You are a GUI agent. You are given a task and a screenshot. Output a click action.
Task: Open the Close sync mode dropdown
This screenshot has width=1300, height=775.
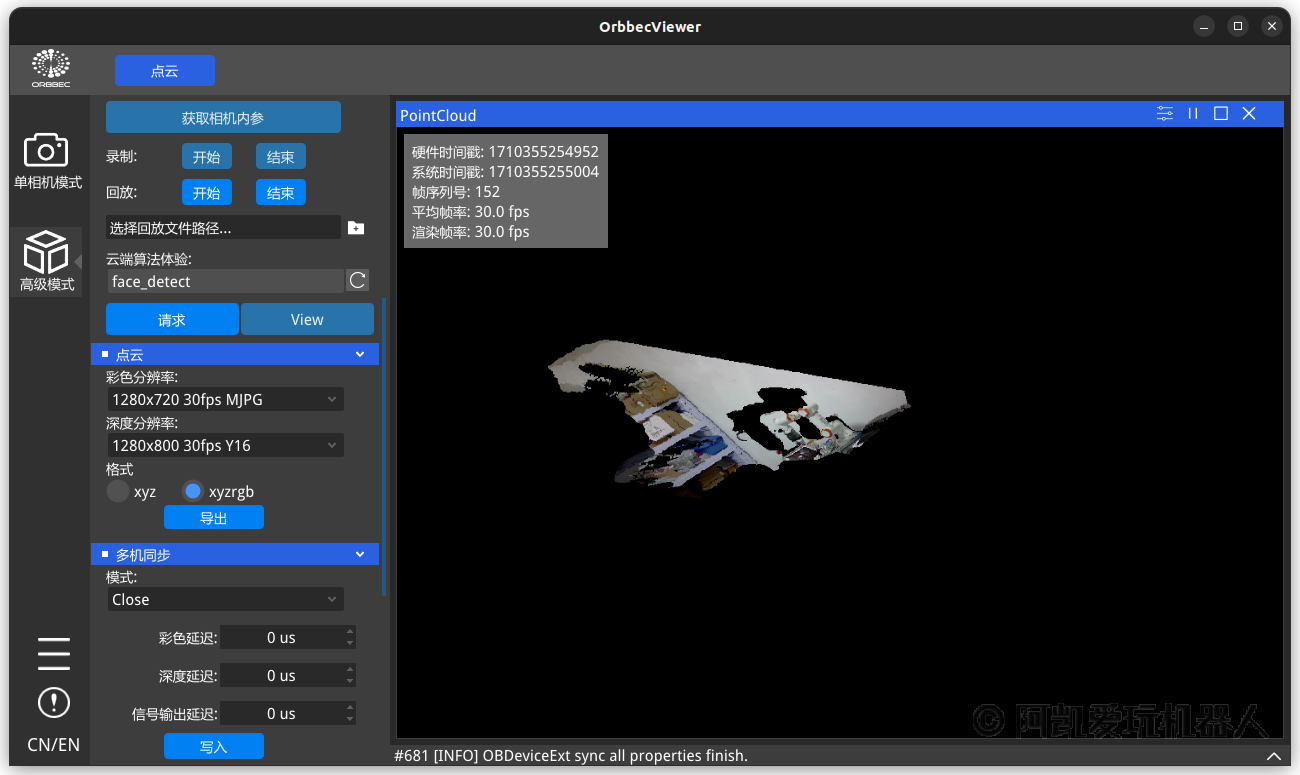click(x=225, y=600)
